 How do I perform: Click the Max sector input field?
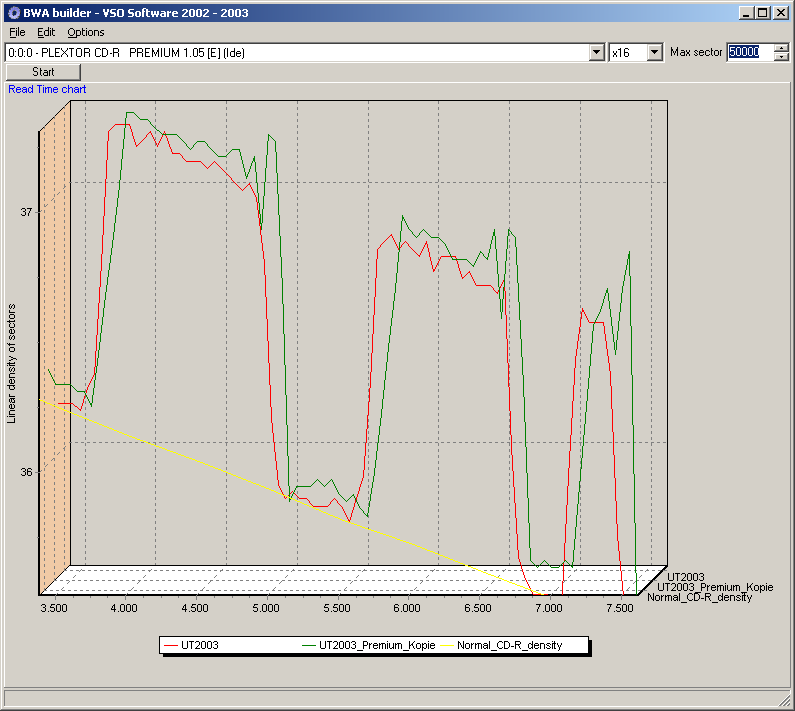pyautogui.click(x=750, y=52)
